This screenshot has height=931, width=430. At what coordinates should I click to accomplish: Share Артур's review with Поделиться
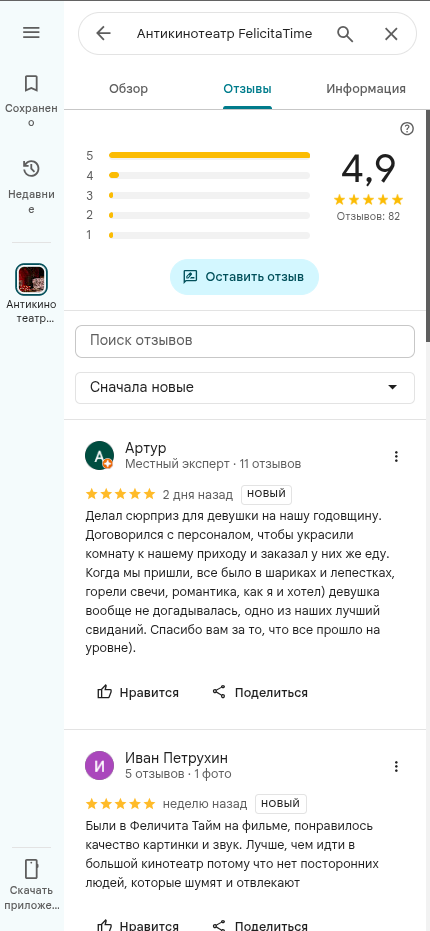tap(260, 692)
